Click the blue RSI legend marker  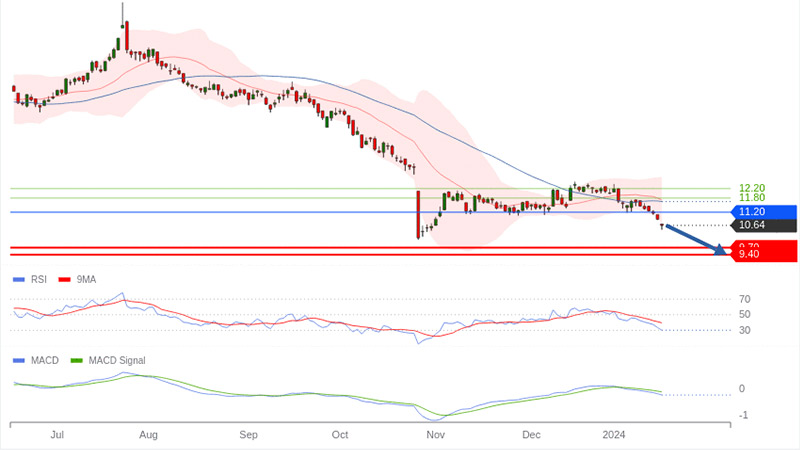coord(17,280)
